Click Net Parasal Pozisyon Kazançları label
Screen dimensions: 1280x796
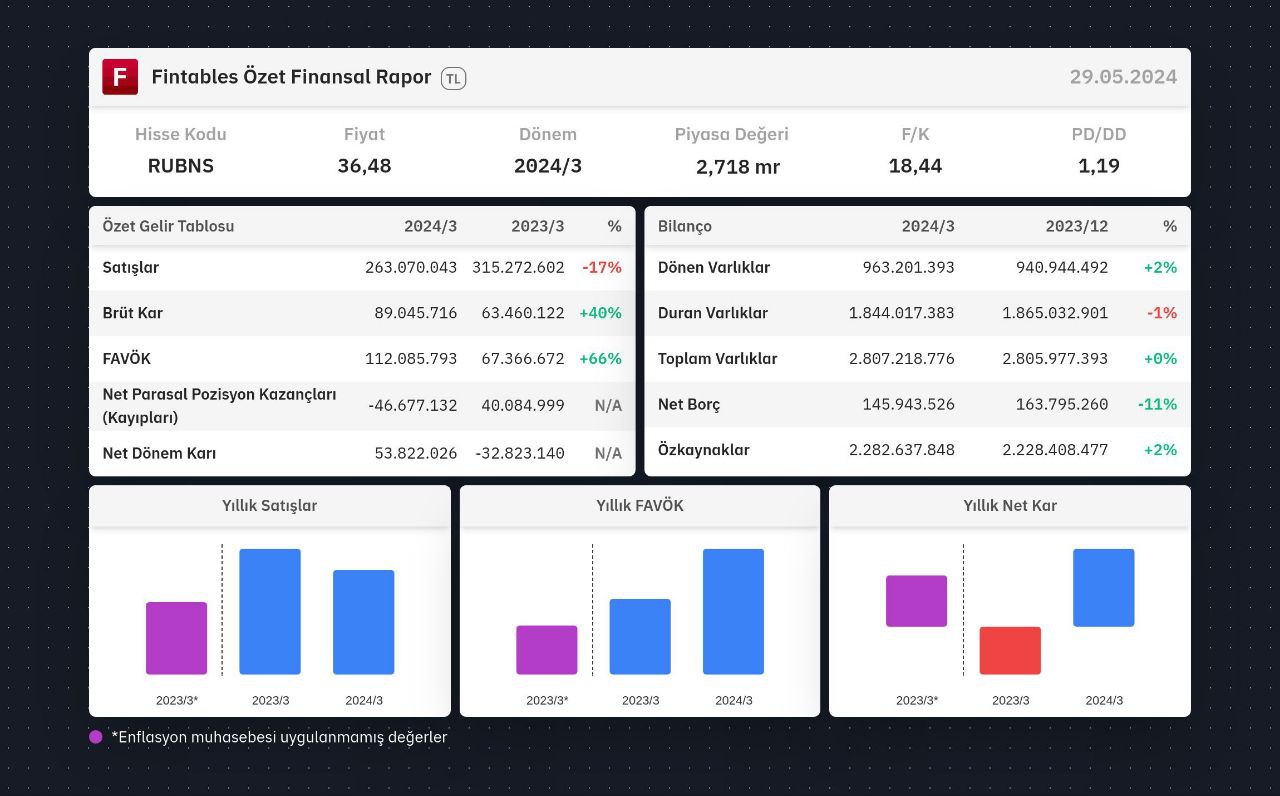point(219,406)
